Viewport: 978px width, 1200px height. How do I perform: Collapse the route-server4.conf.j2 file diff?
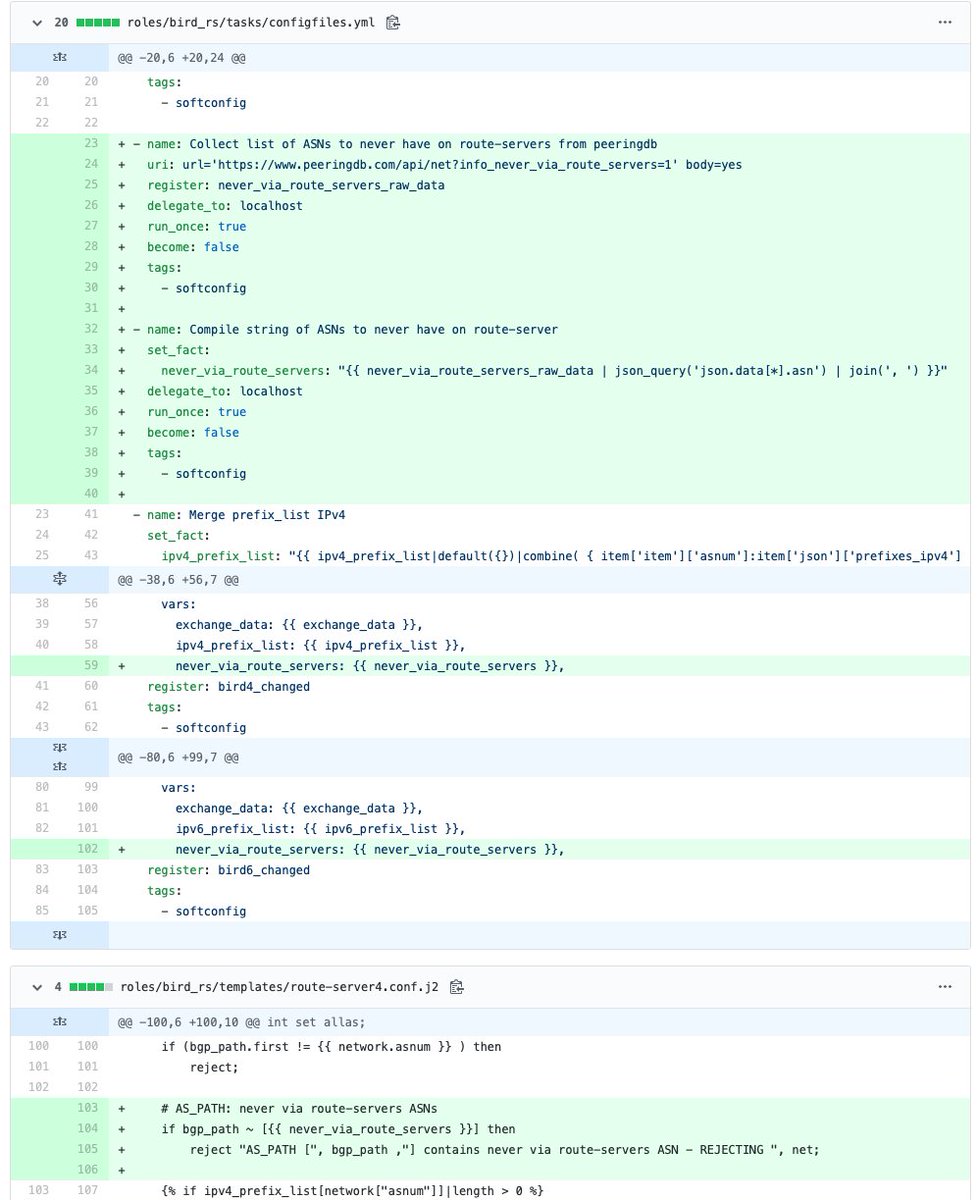[x=37, y=987]
